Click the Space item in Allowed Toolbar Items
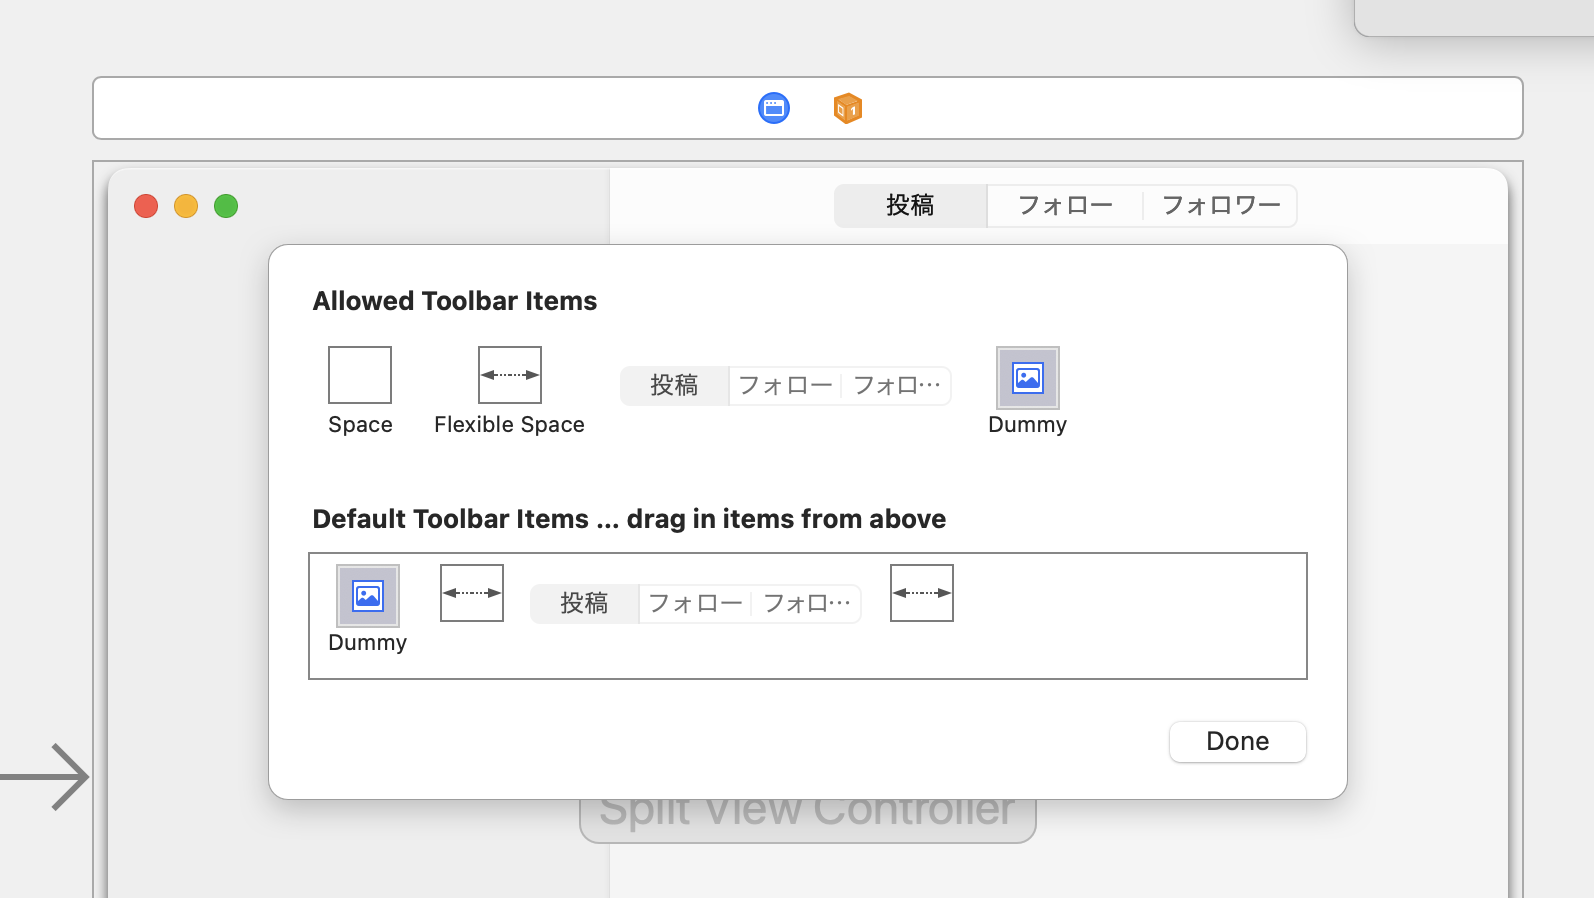Screen dimensions: 1594x898 tap(360, 376)
